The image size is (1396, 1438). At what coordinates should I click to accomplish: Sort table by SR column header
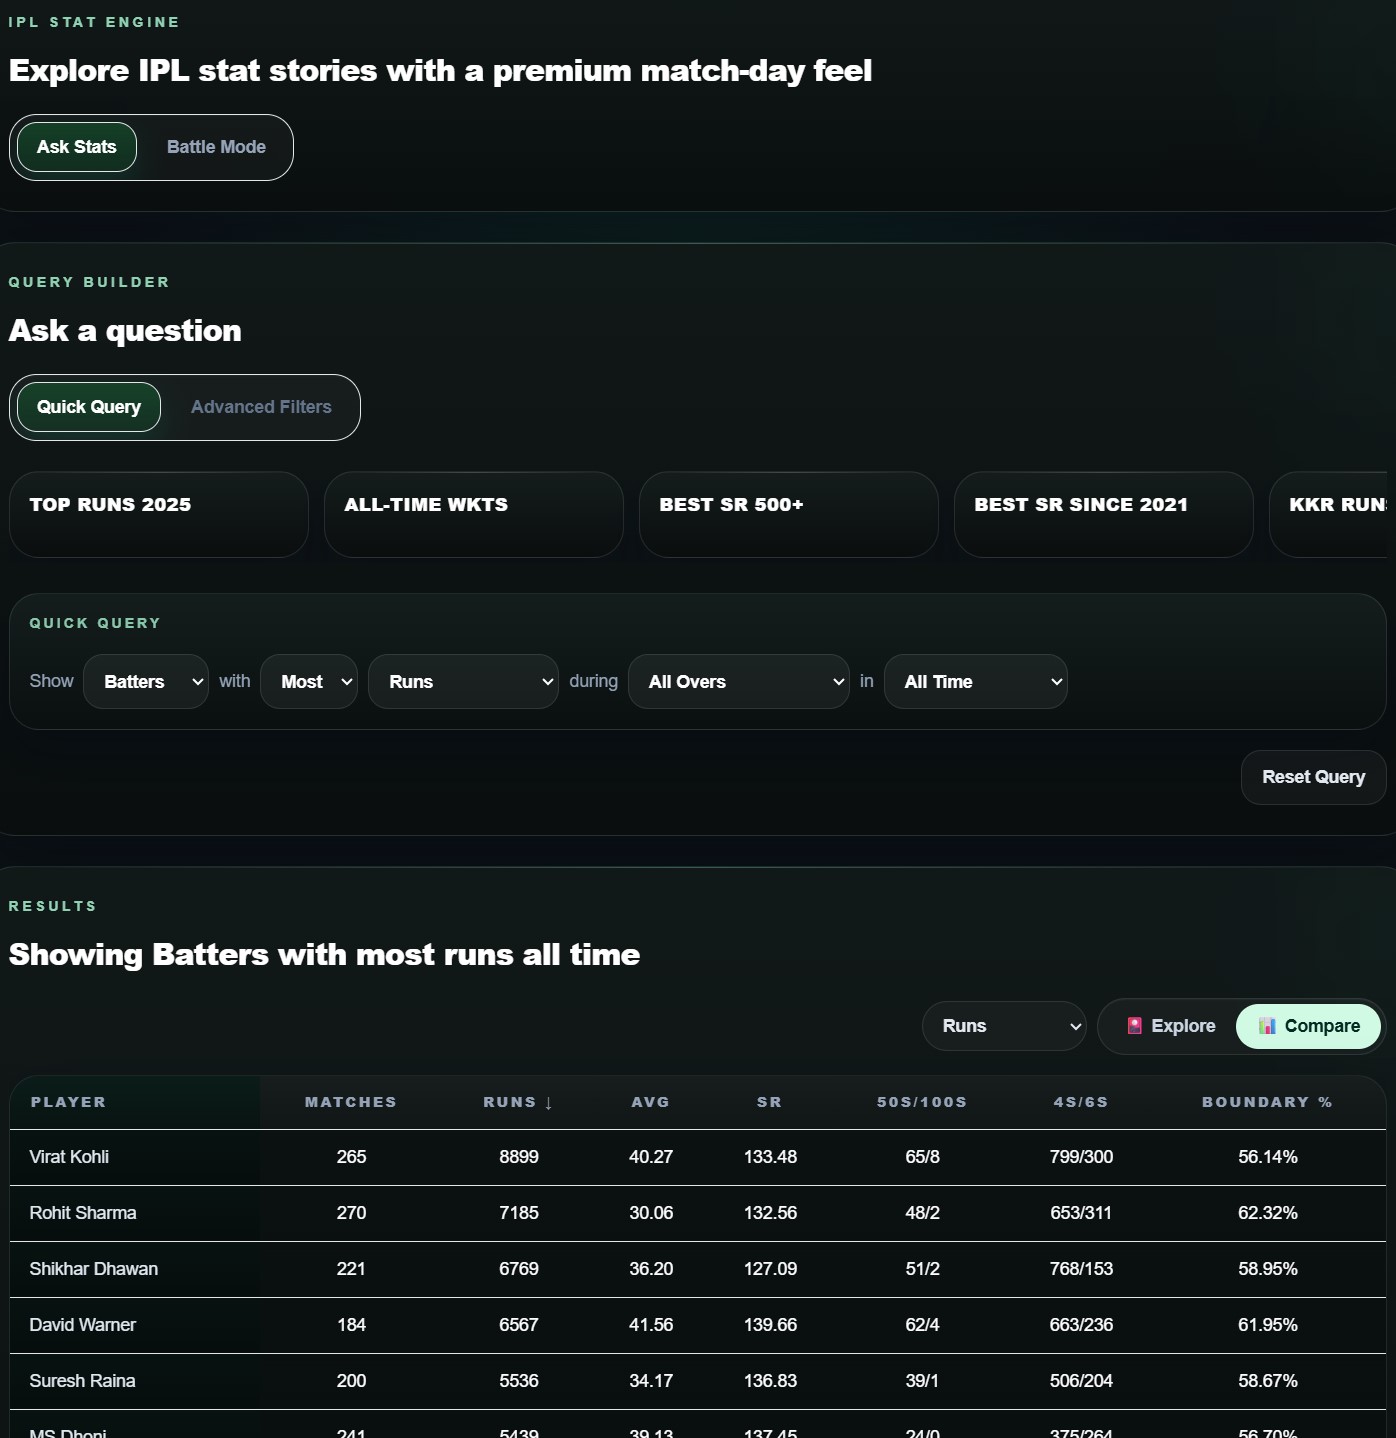[x=769, y=1102]
